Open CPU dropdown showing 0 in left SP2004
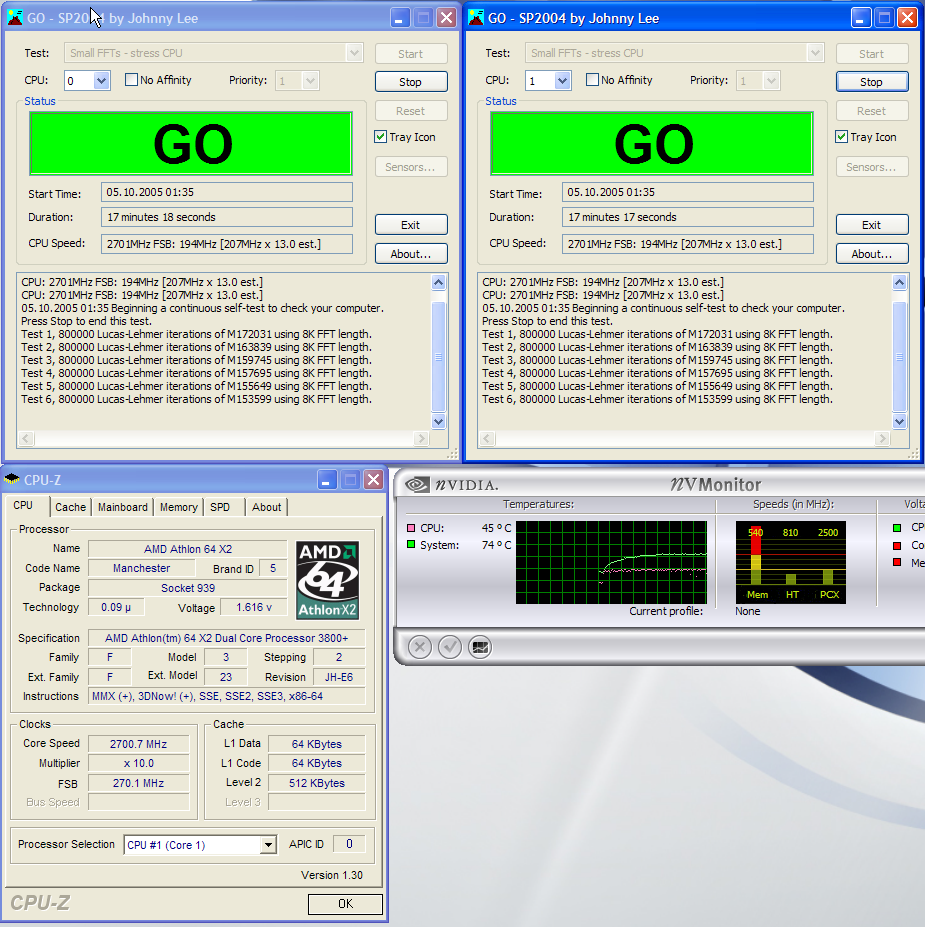Viewport: 925px width, 927px height. tap(101, 80)
